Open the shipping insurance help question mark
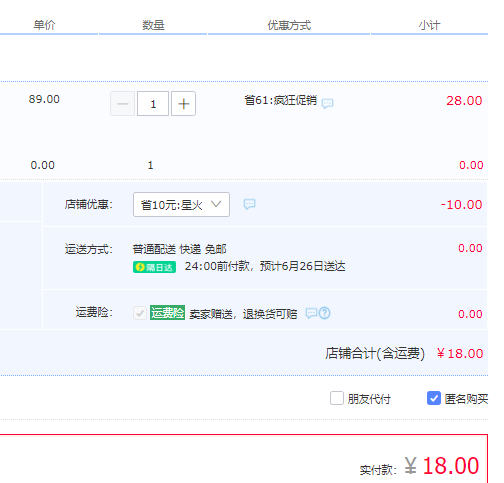 pyautogui.click(x=324, y=313)
